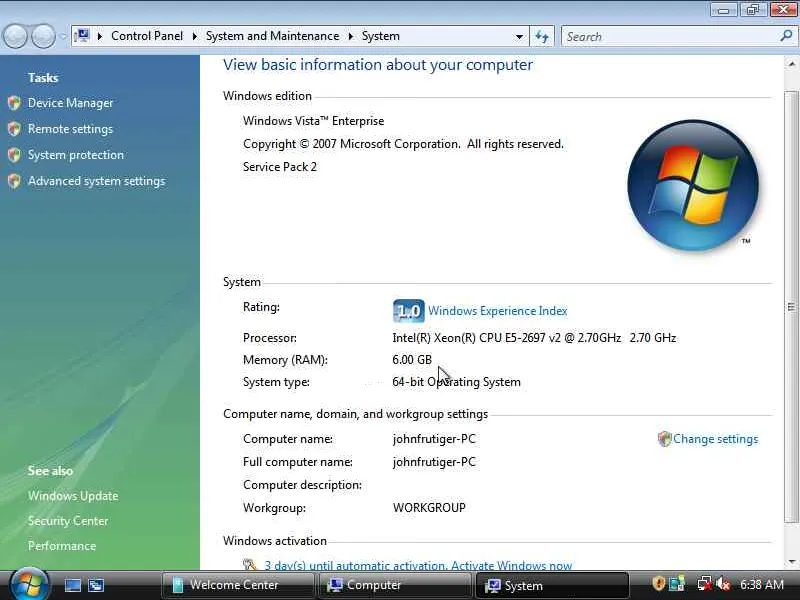Click the Remote settings shield icon

coord(14,129)
